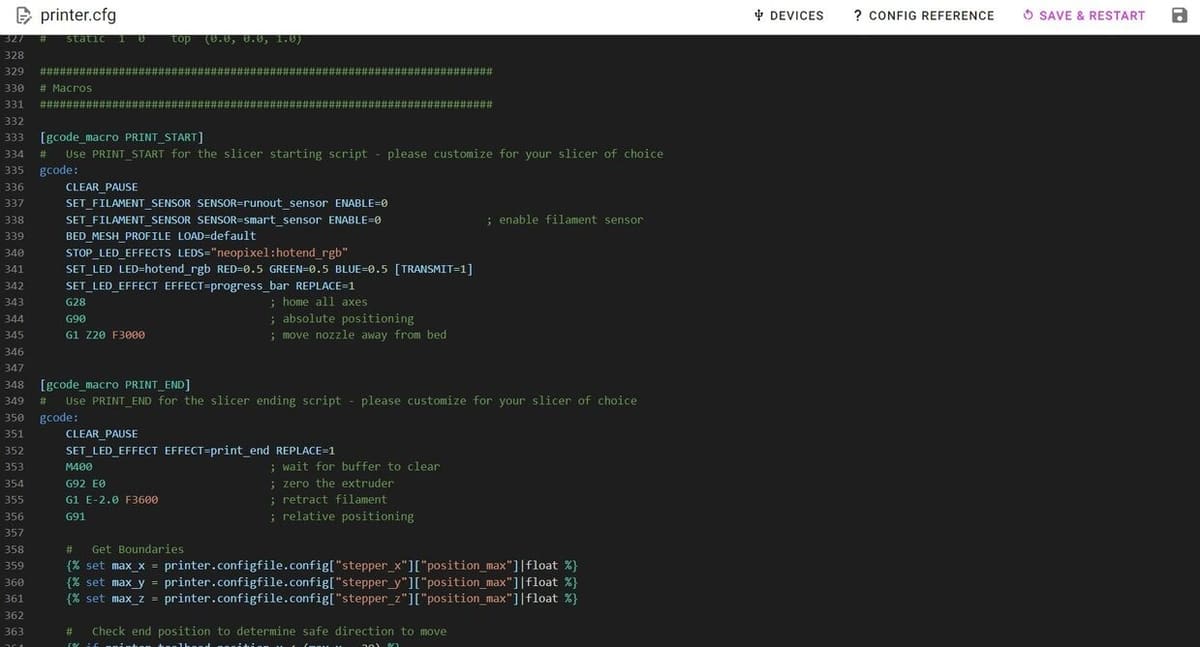Screen dimensions: 1200x647
Task: Click the 'set max_z' template line
Action: tap(321, 598)
